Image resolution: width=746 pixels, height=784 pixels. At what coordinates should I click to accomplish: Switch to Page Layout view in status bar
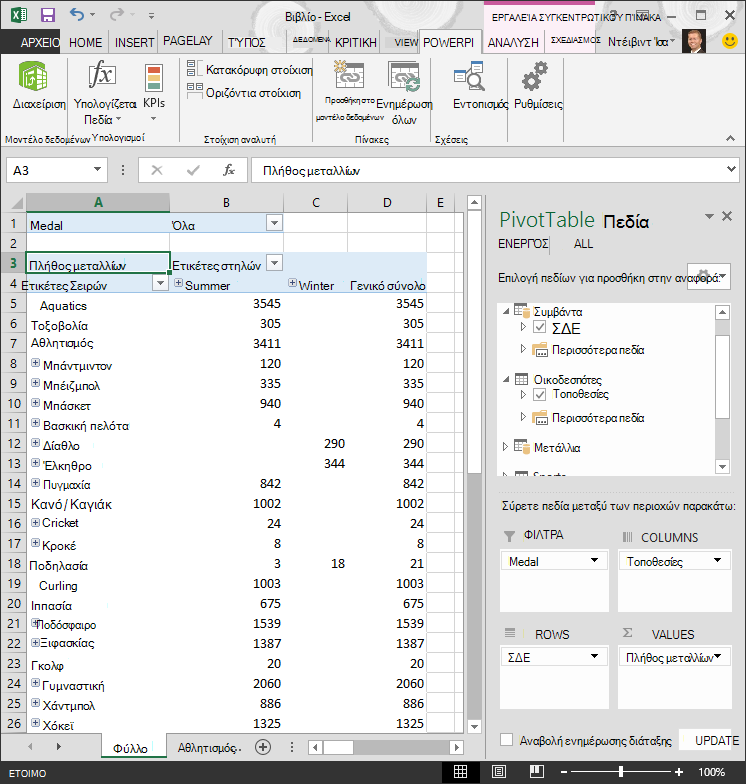point(499,772)
